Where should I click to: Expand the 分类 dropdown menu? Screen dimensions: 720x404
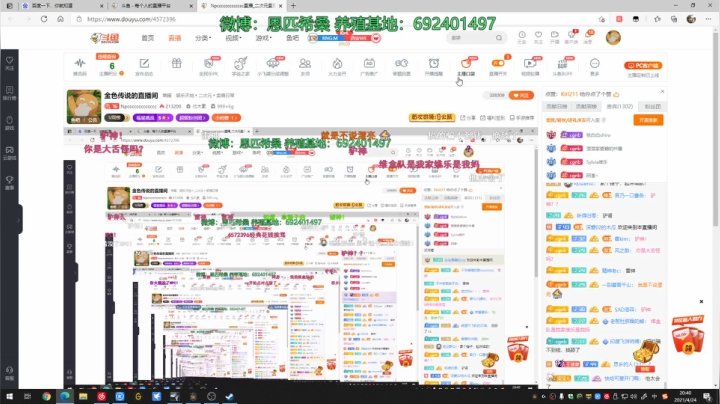pyautogui.click(x=203, y=38)
